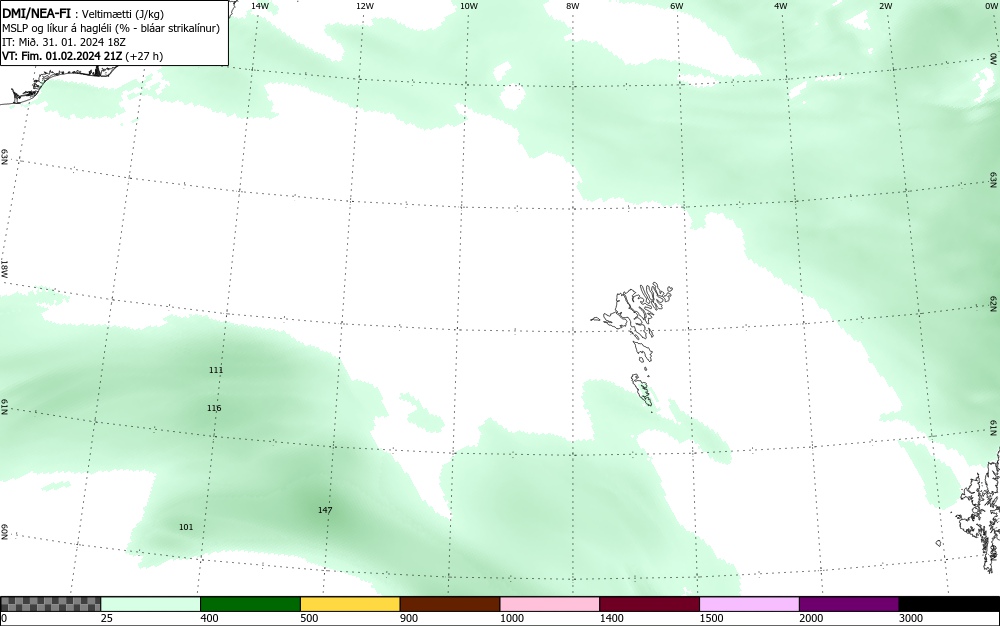Click the dark green 400–500 legend swatch
This screenshot has width=1000, height=626.
point(250,604)
